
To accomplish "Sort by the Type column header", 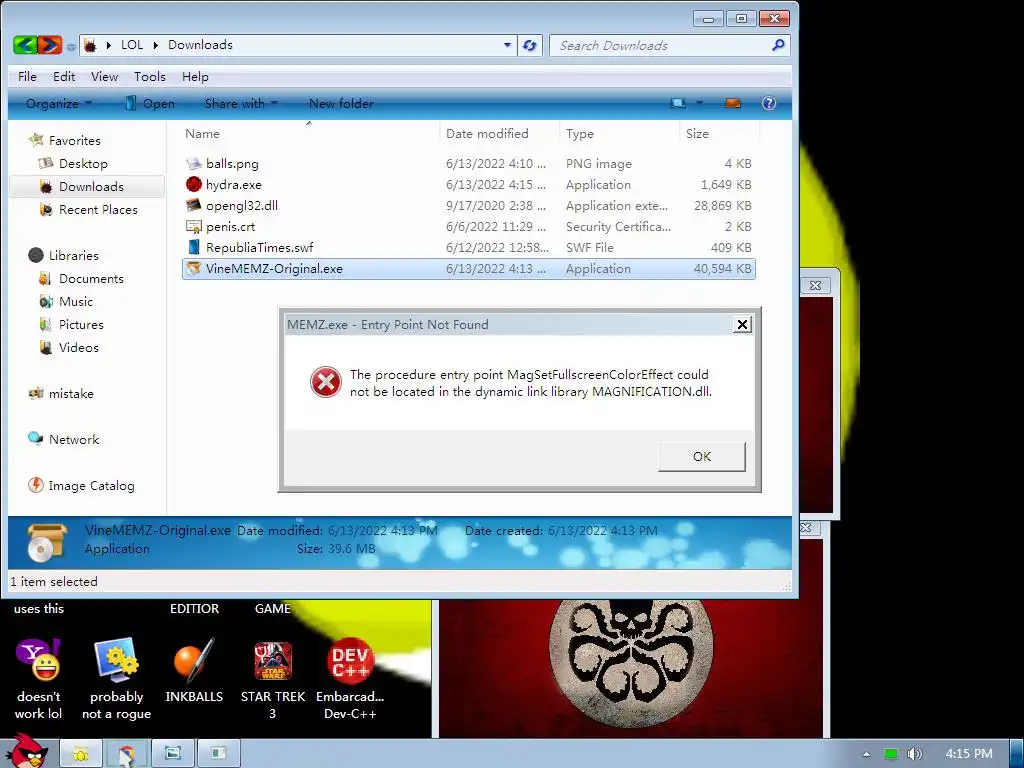I will pos(619,133).
